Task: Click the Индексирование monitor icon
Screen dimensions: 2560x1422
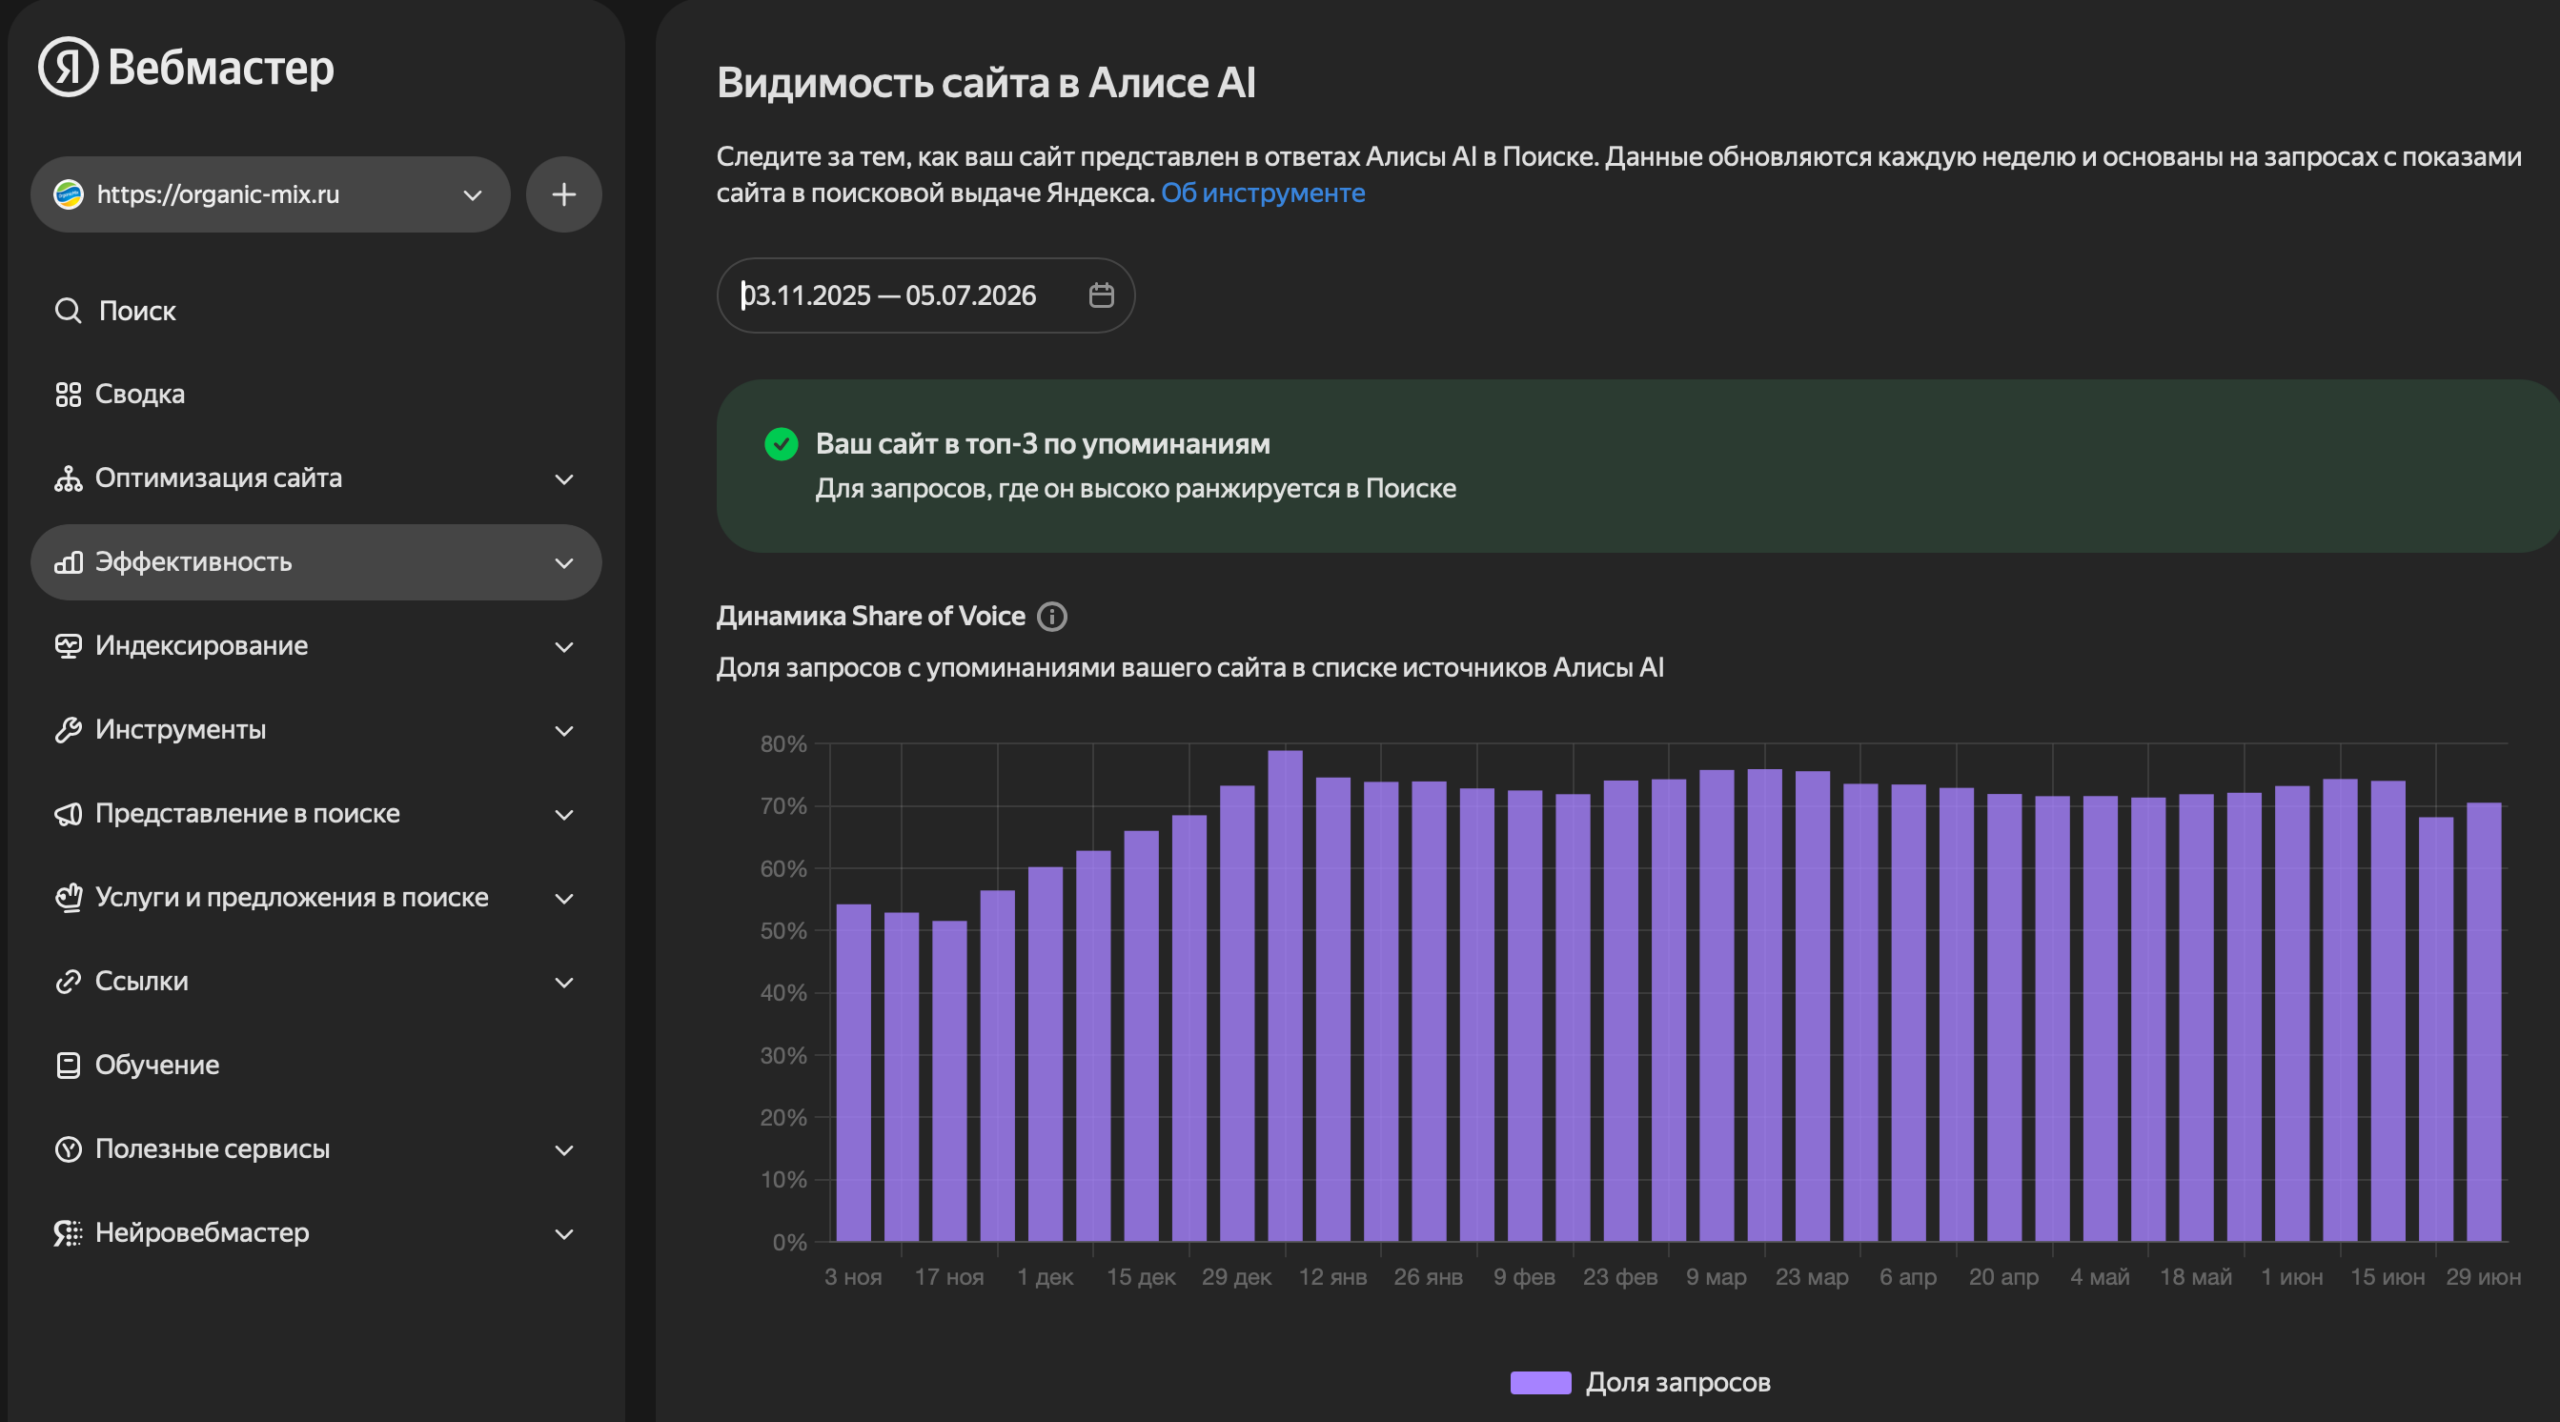Action: pos(68,646)
